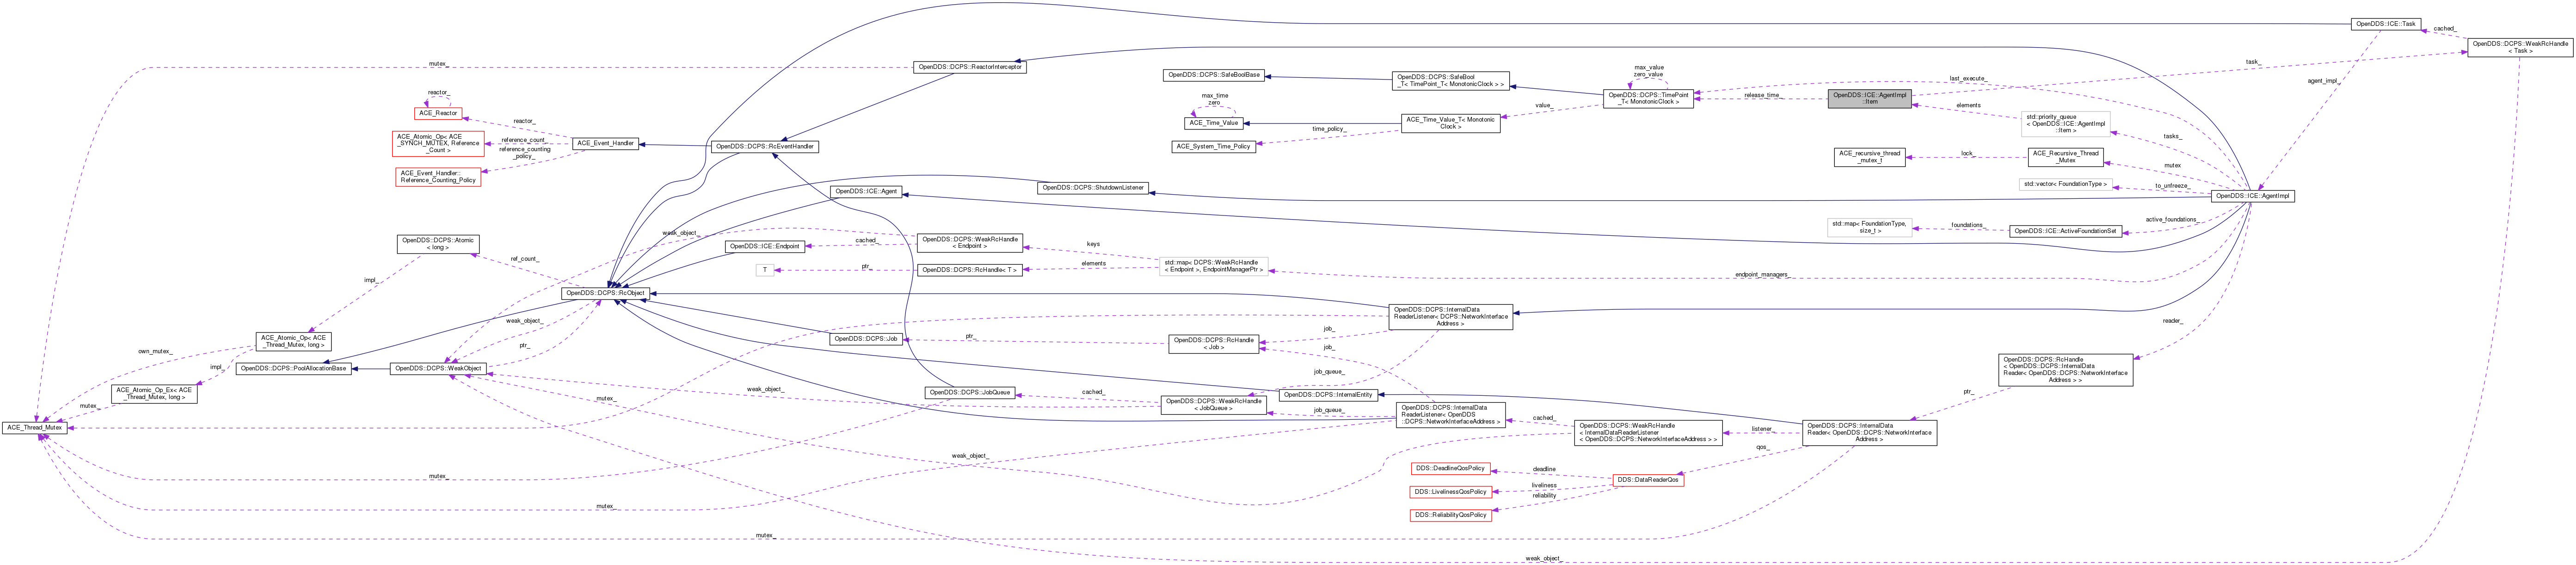The width and height of the screenshot is (2576, 565).
Task: Click the own_mutex_ edge label
Action: [x=155, y=351]
